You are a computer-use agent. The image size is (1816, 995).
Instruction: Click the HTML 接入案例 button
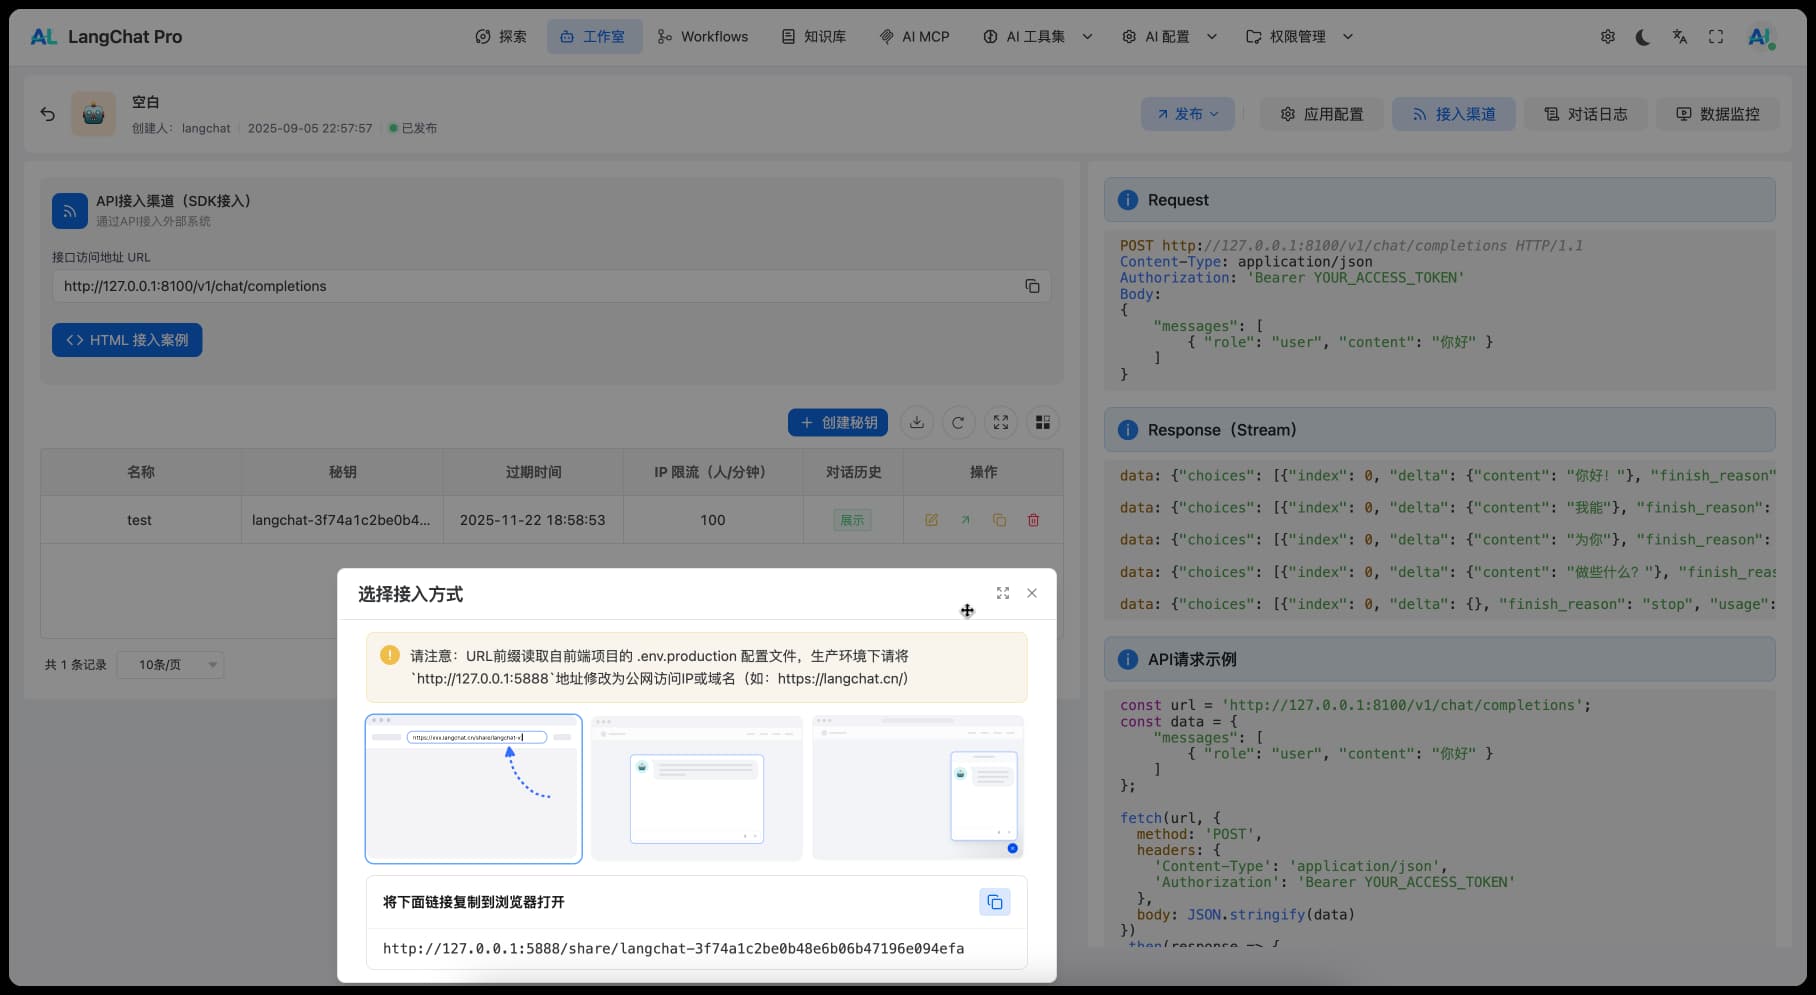[127, 340]
